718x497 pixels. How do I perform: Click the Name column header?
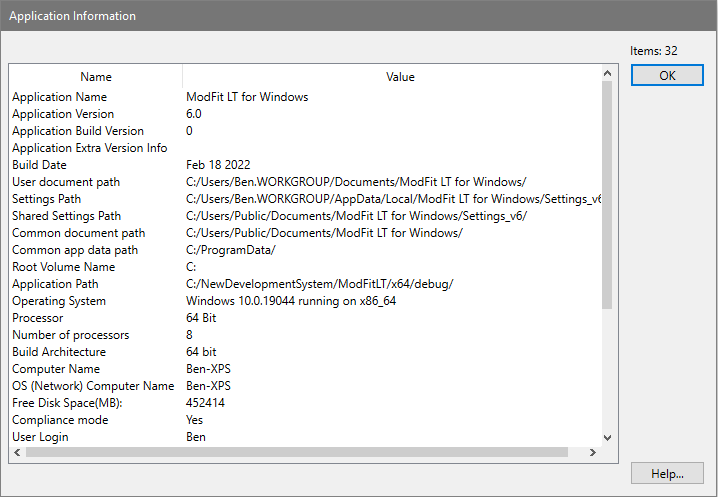tap(96, 77)
